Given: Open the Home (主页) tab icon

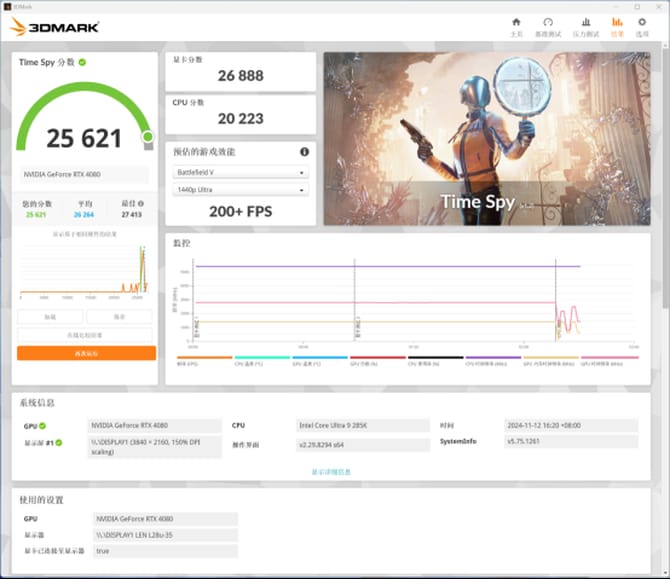Looking at the screenshot, I should [516, 26].
